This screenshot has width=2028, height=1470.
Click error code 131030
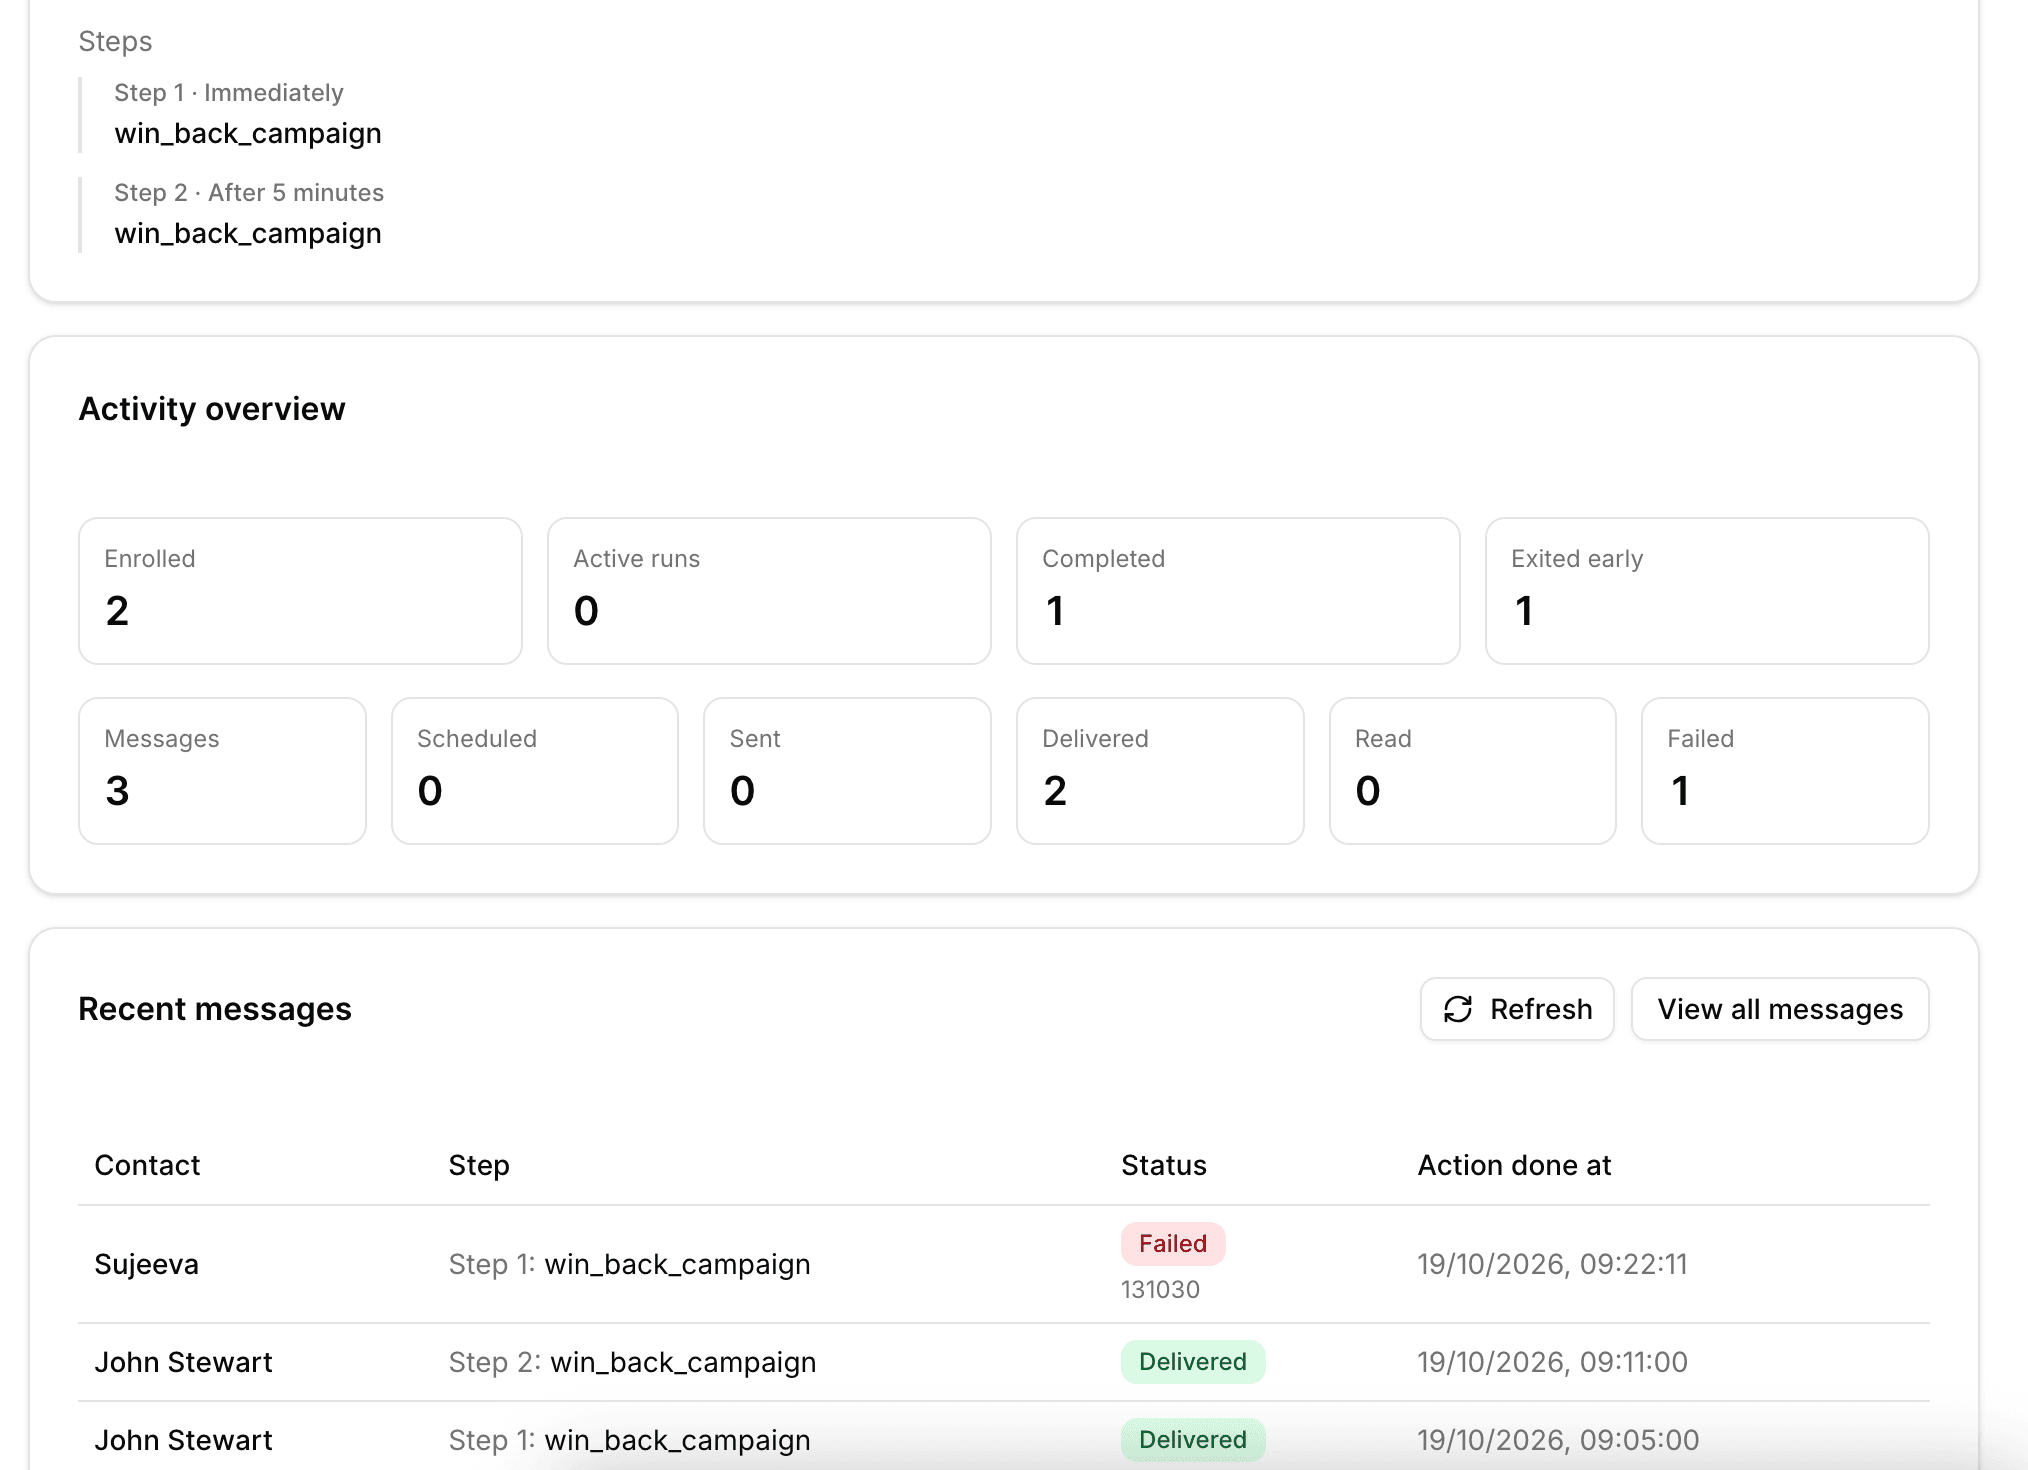click(x=1160, y=1289)
